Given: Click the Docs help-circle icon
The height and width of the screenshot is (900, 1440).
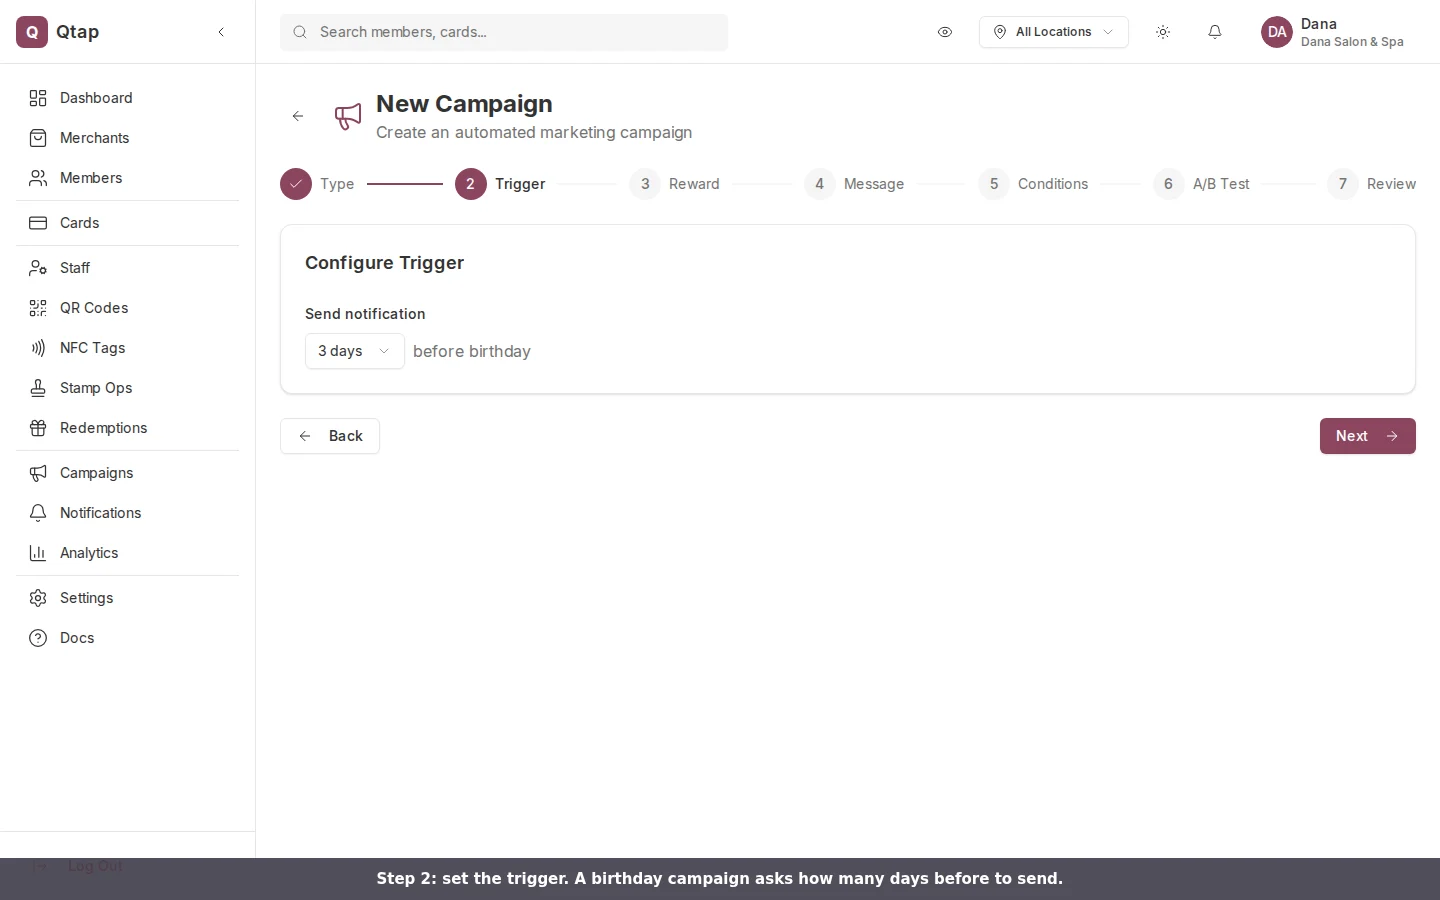Looking at the screenshot, I should 38,638.
